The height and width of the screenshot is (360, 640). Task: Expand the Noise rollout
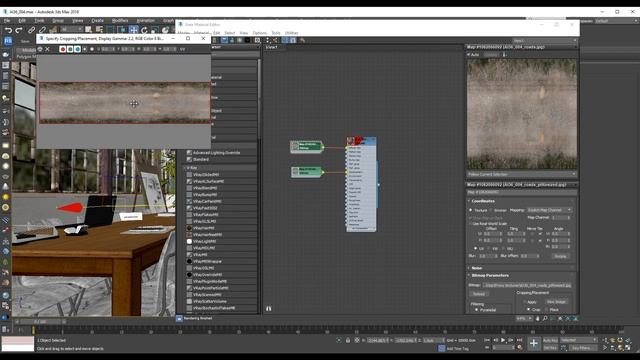(x=477, y=268)
